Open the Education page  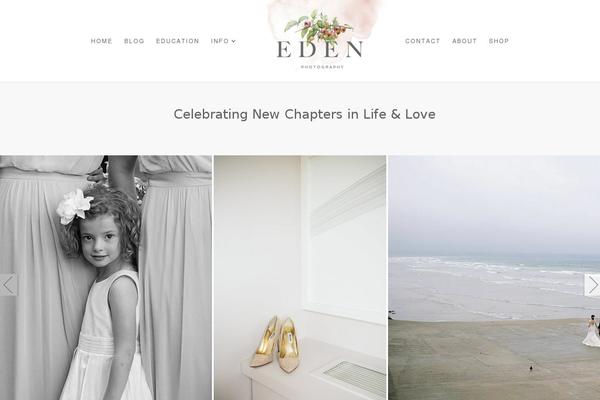[178, 41]
